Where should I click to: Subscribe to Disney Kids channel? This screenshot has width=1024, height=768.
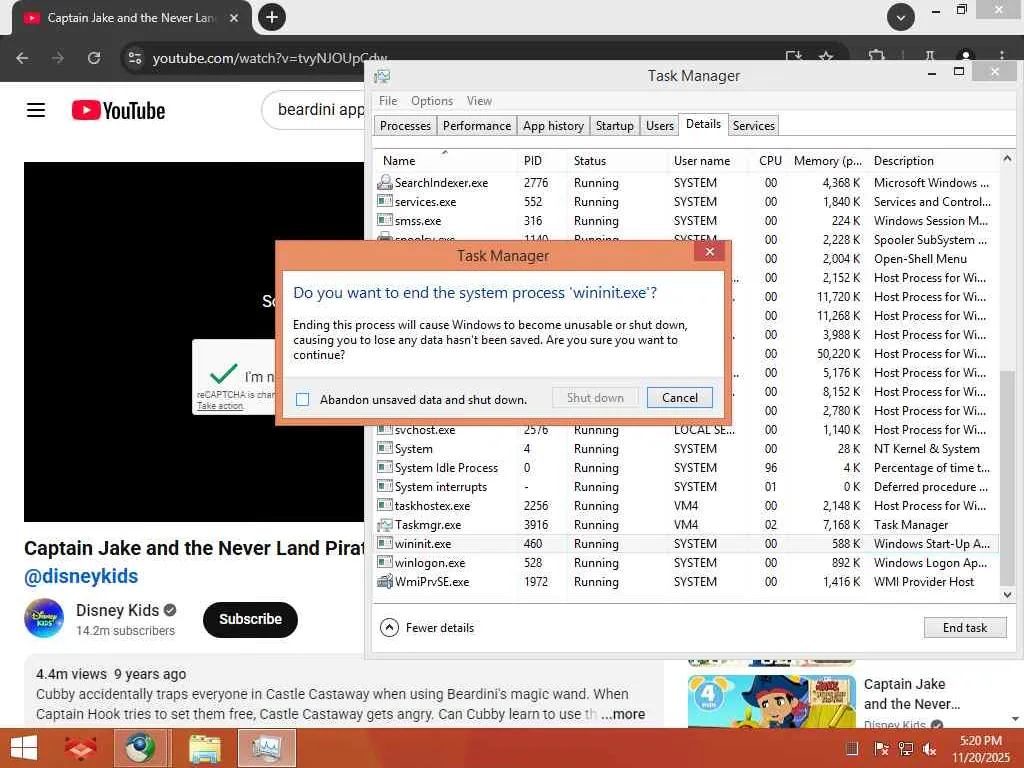click(x=250, y=619)
